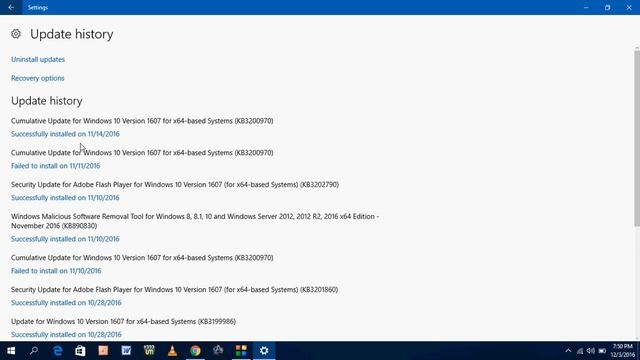Launch VLC media player from taskbar
Screen dimensions: 640x360
[172, 351]
